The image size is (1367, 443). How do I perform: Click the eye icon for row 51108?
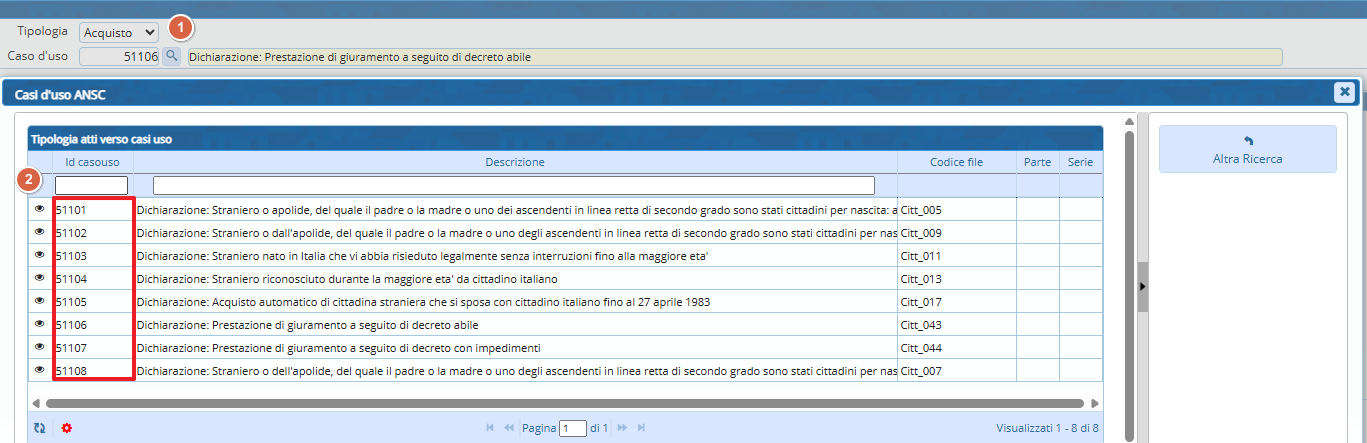click(40, 370)
